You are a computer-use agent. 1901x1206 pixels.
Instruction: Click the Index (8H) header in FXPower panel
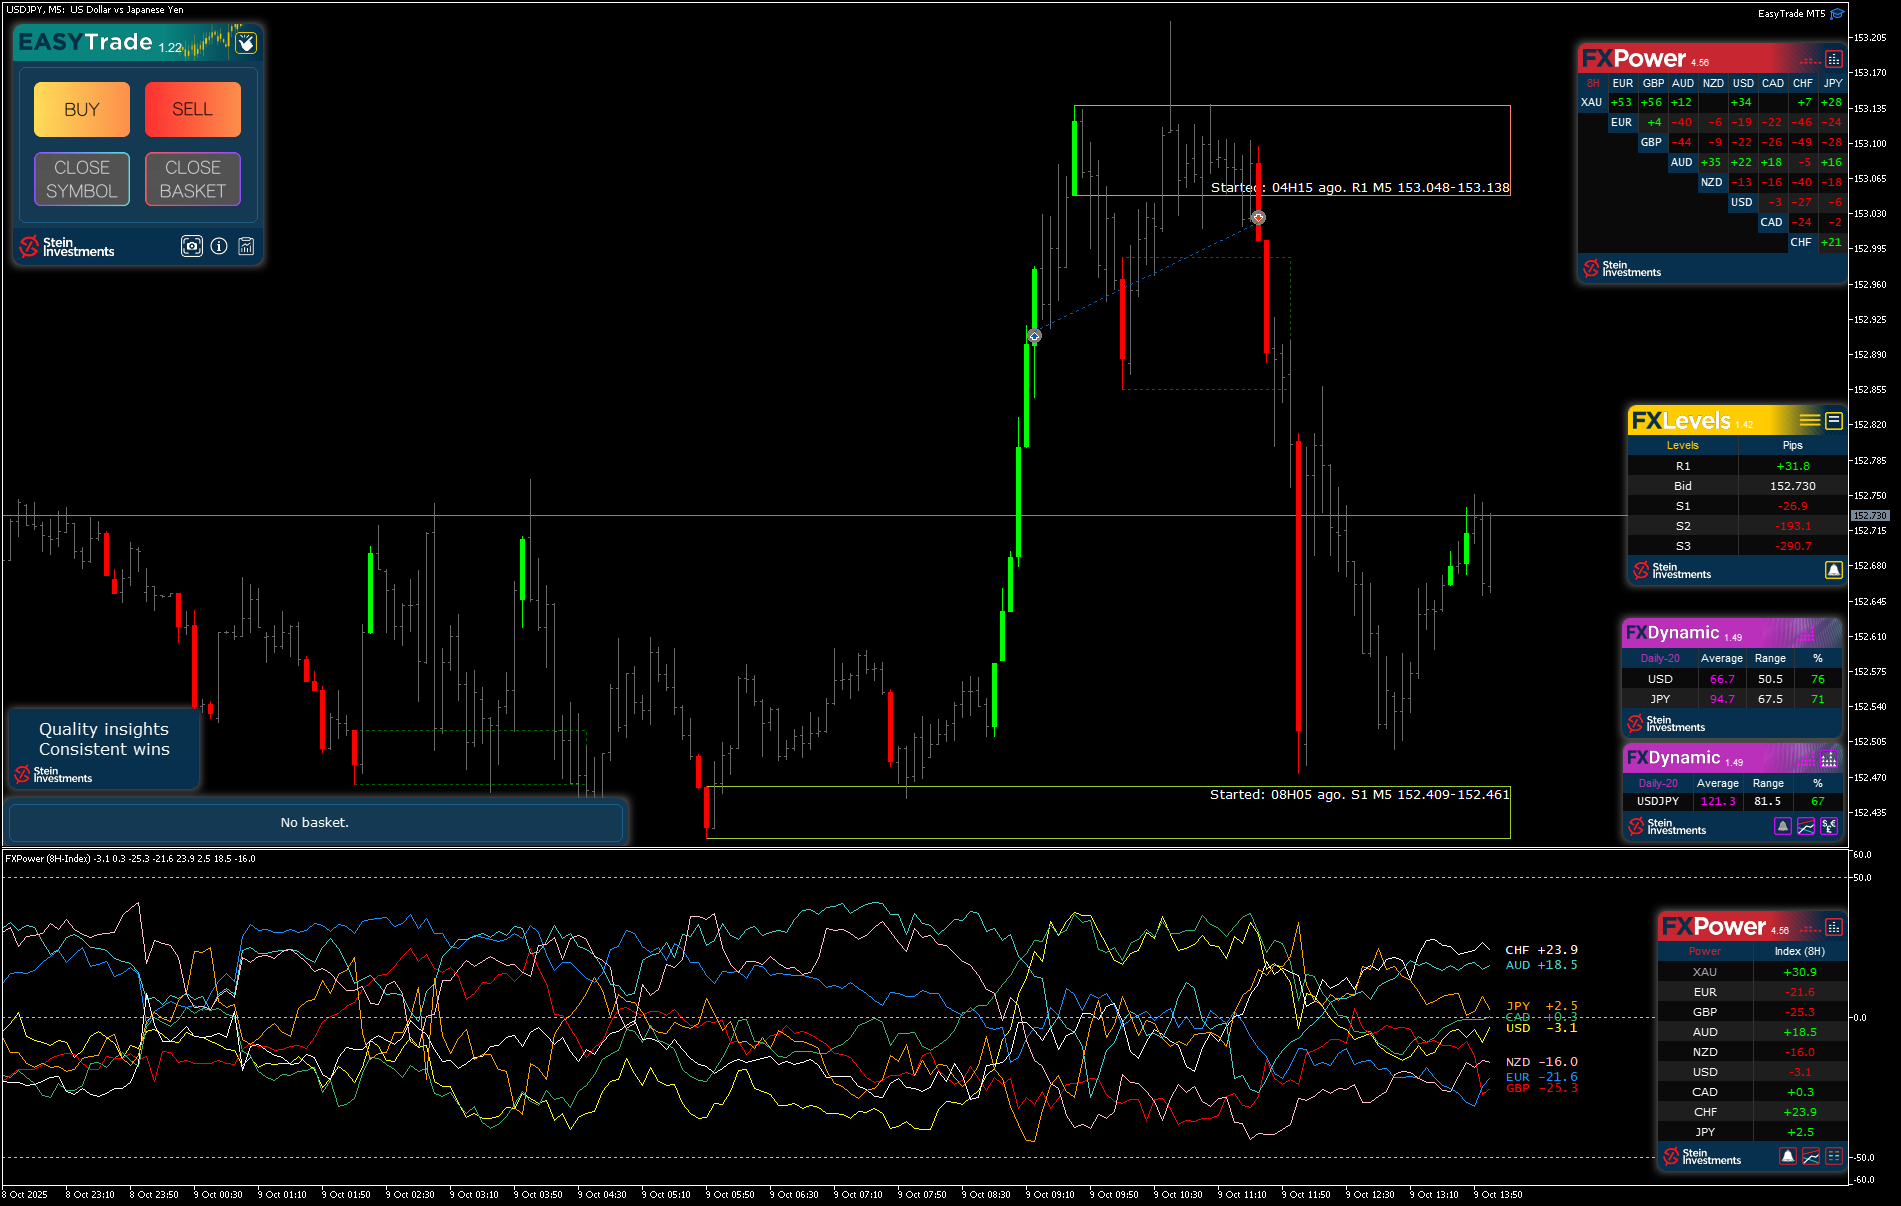pyautogui.click(x=1800, y=952)
